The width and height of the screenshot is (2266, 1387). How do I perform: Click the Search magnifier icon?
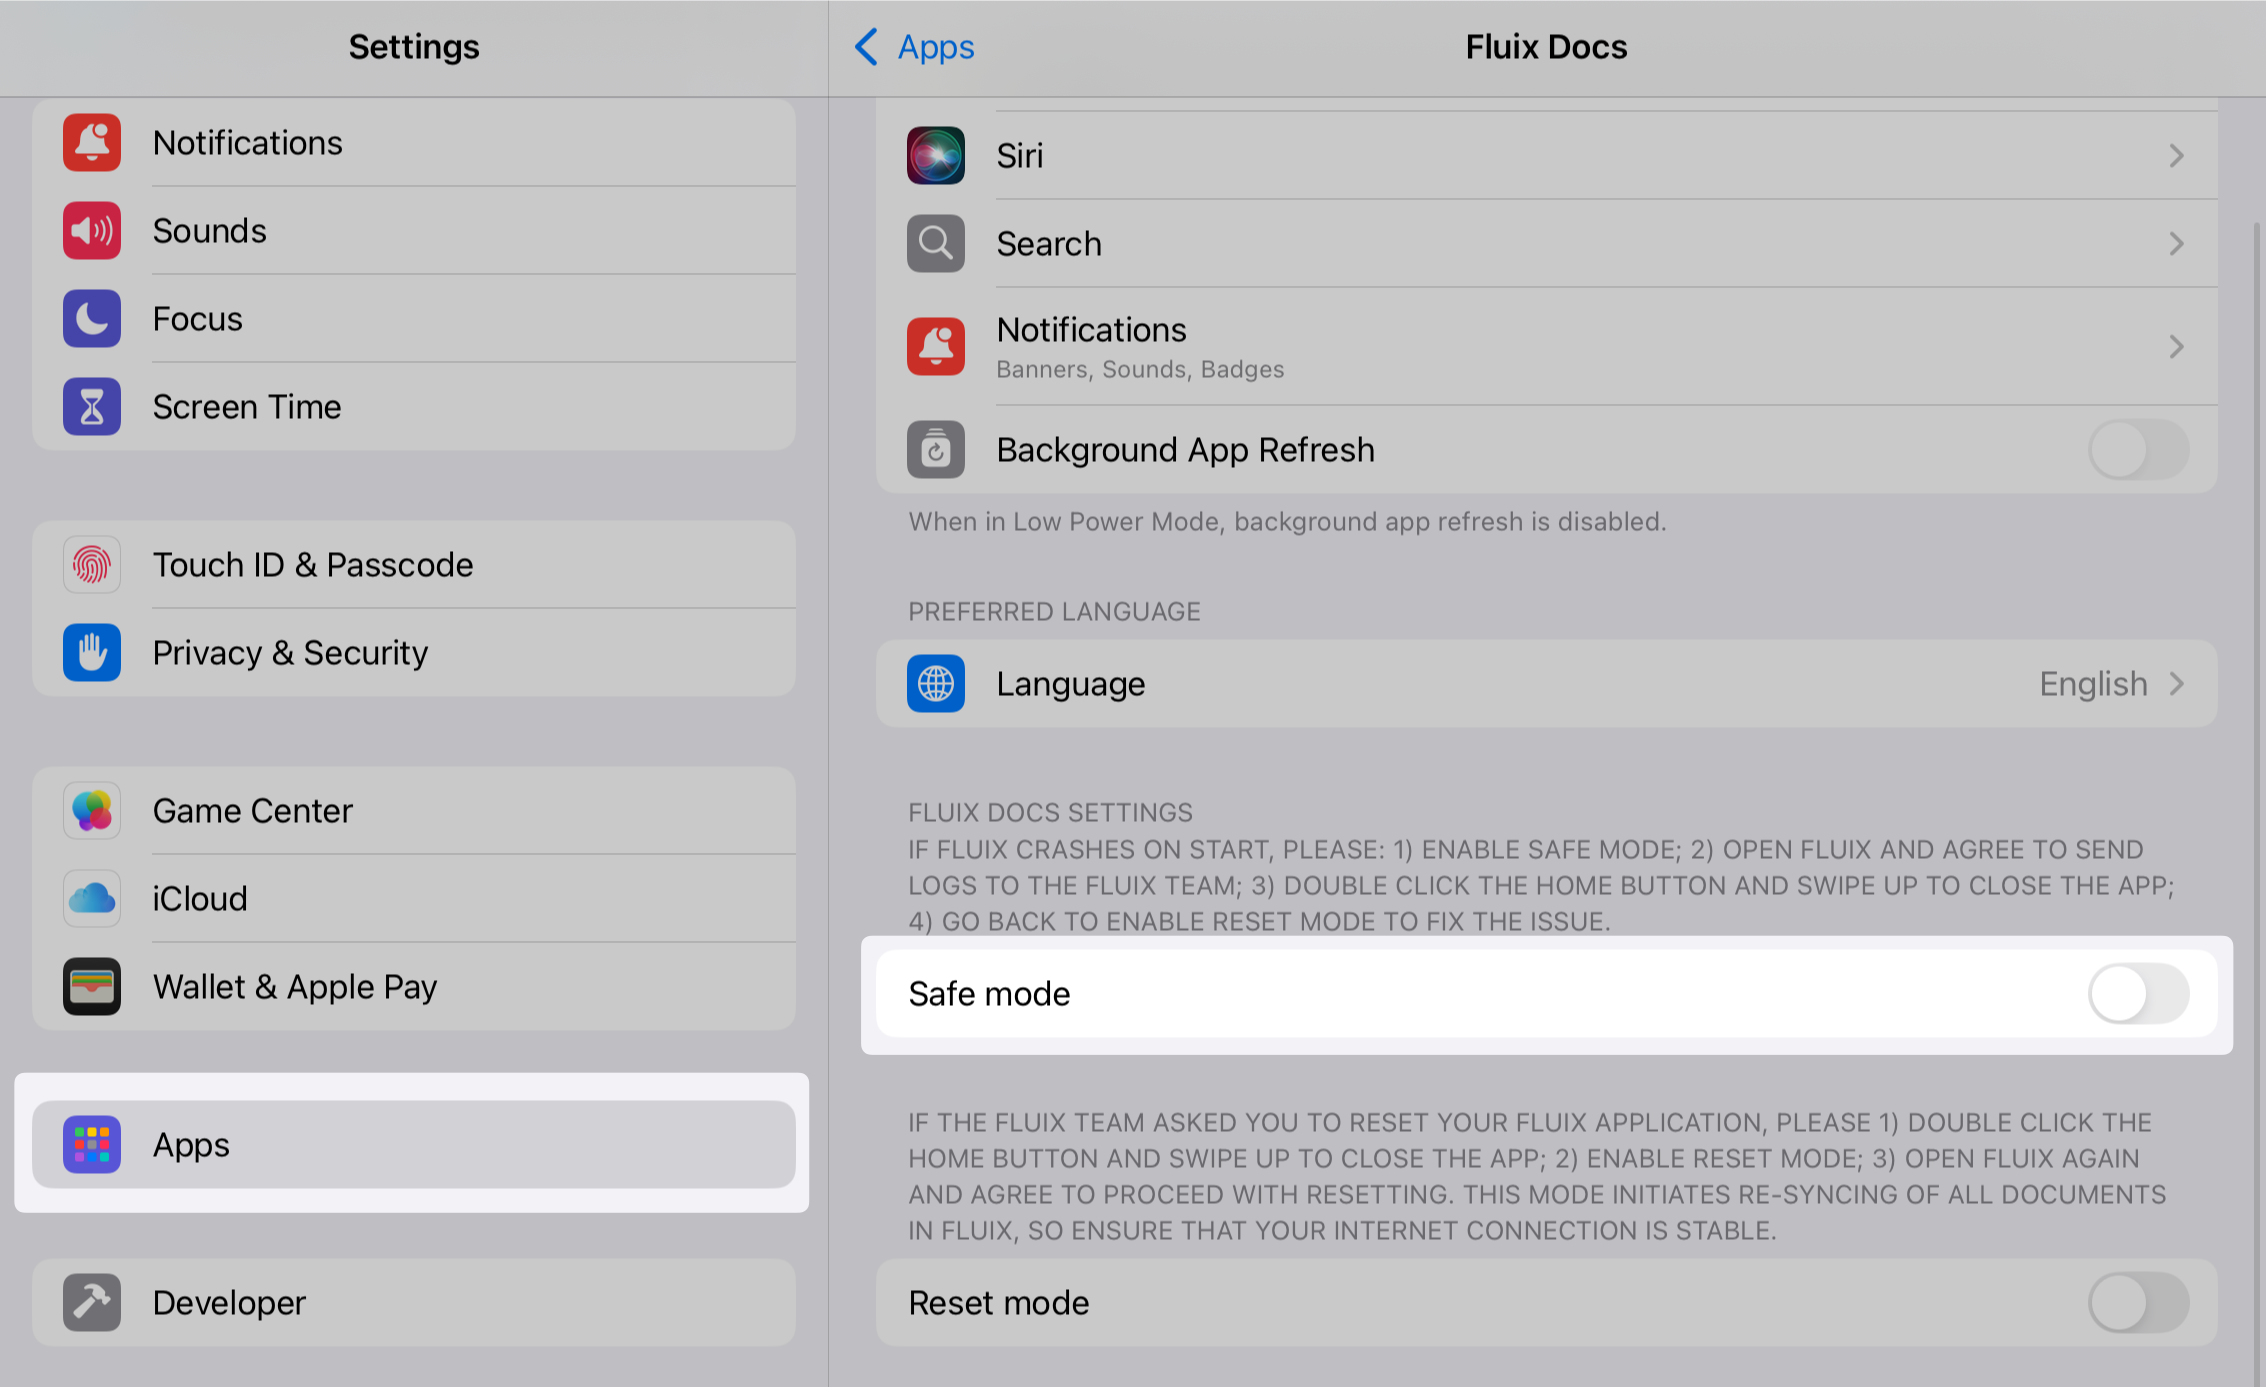(935, 244)
